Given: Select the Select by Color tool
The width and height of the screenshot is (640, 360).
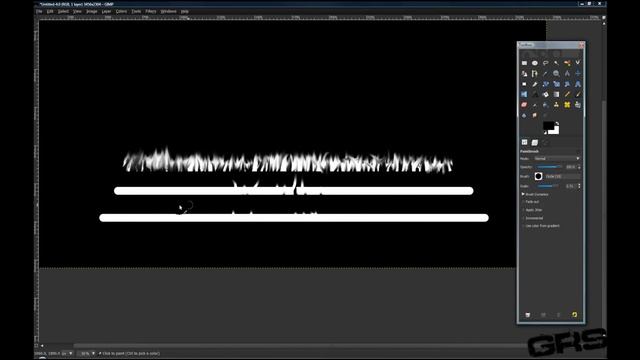Looking at the screenshot, I should point(567,63).
